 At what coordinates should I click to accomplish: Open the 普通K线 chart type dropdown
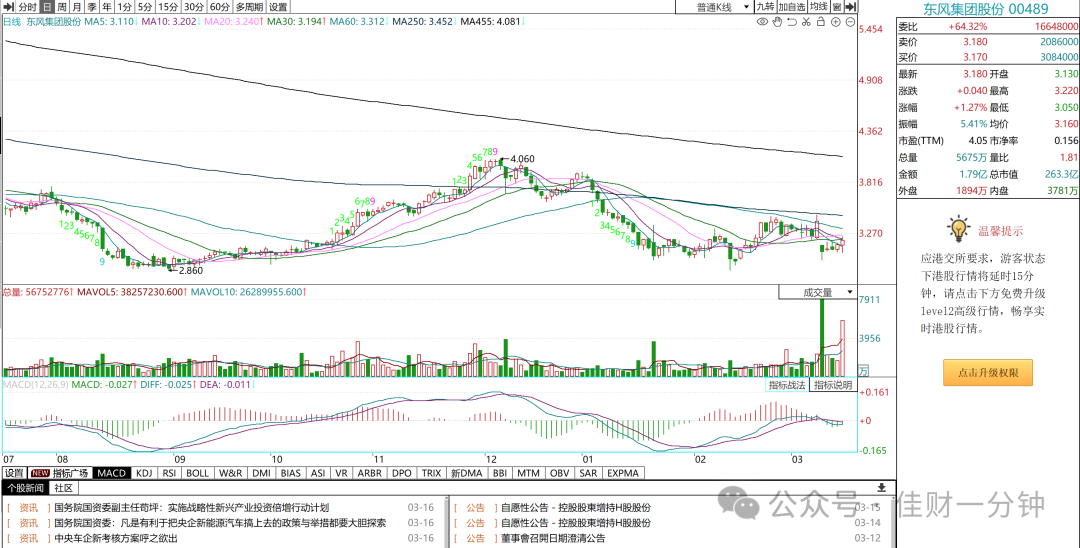coord(714,7)
